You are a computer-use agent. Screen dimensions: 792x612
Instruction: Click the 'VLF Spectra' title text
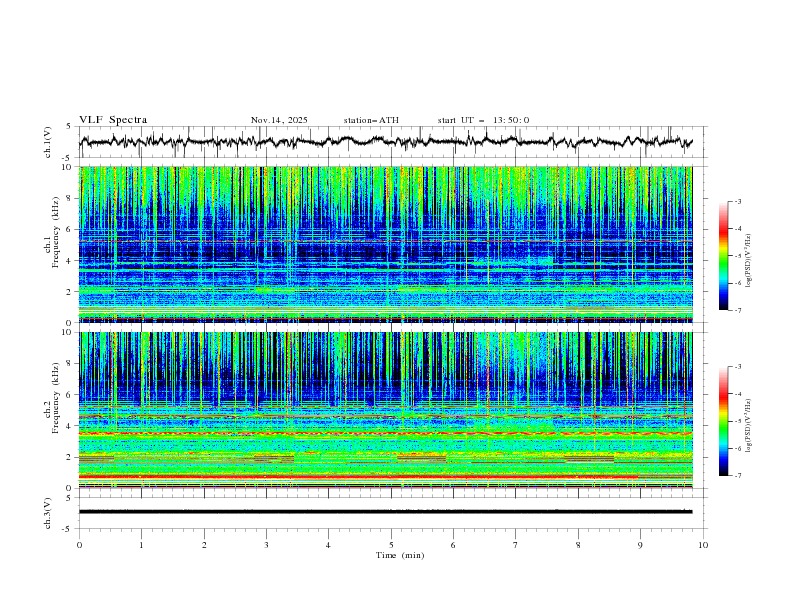(113, 120)
